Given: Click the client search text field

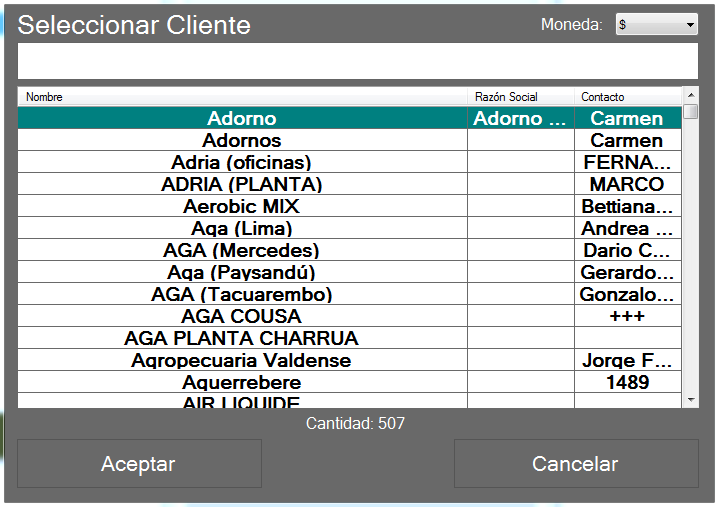Looking at the screenshot, I should tap(357, 61).
